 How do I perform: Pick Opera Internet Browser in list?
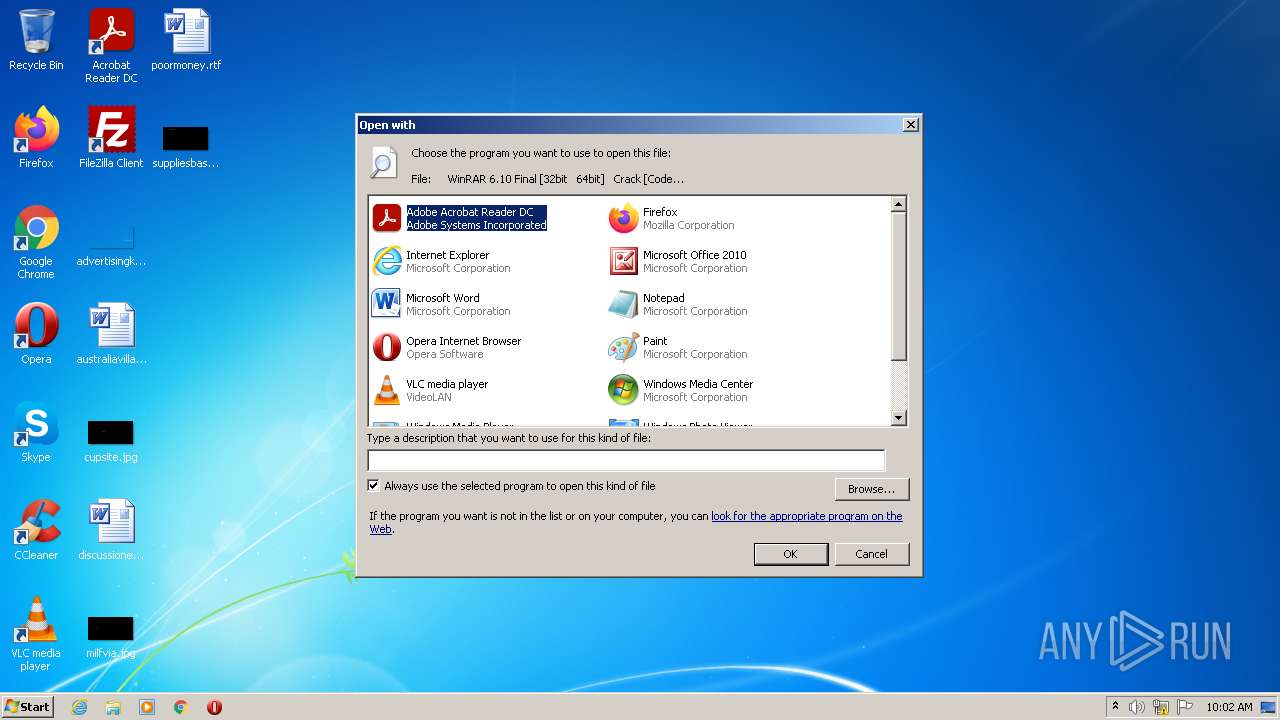click(x=447, y=347)
